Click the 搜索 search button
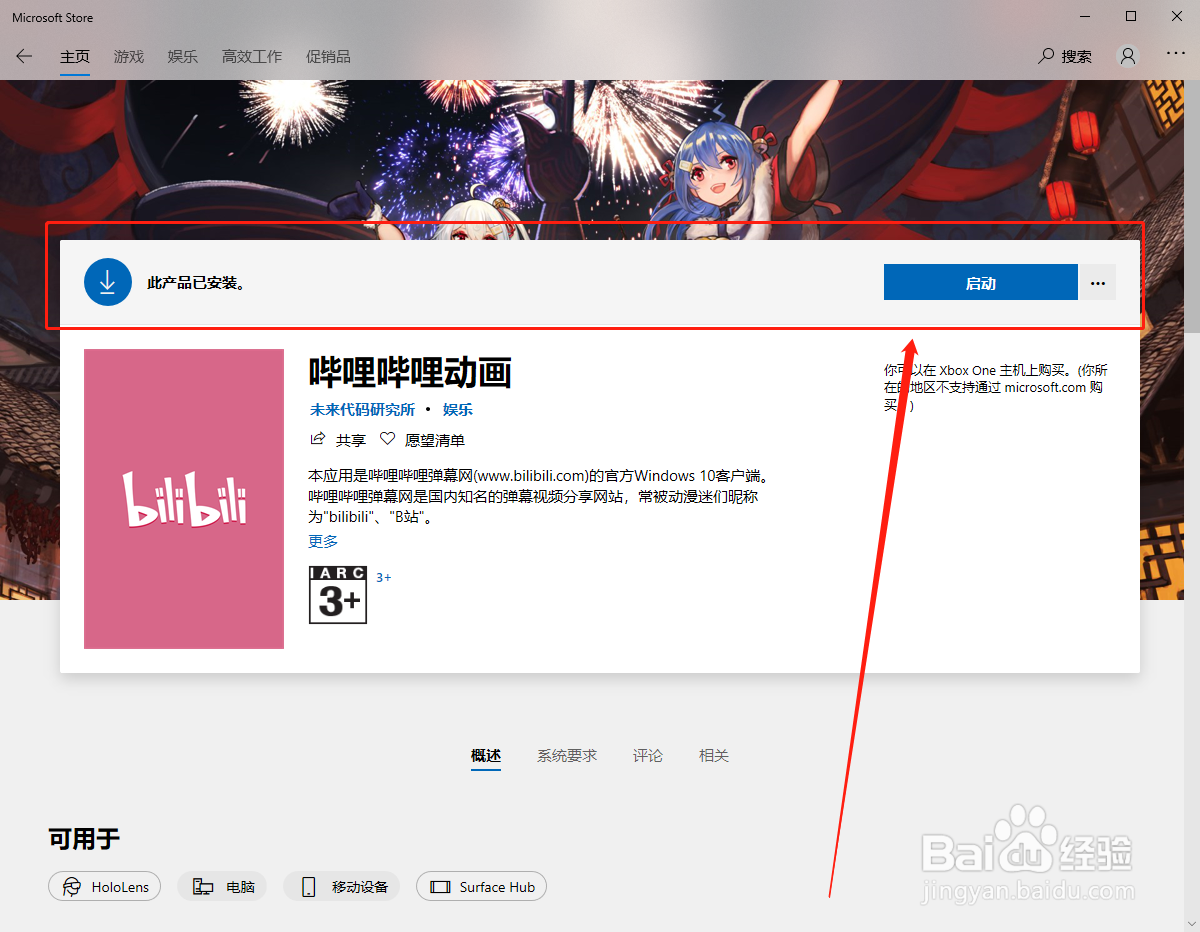Image resolution: width=1200 pixels, height=932 pixels. 1066,57
